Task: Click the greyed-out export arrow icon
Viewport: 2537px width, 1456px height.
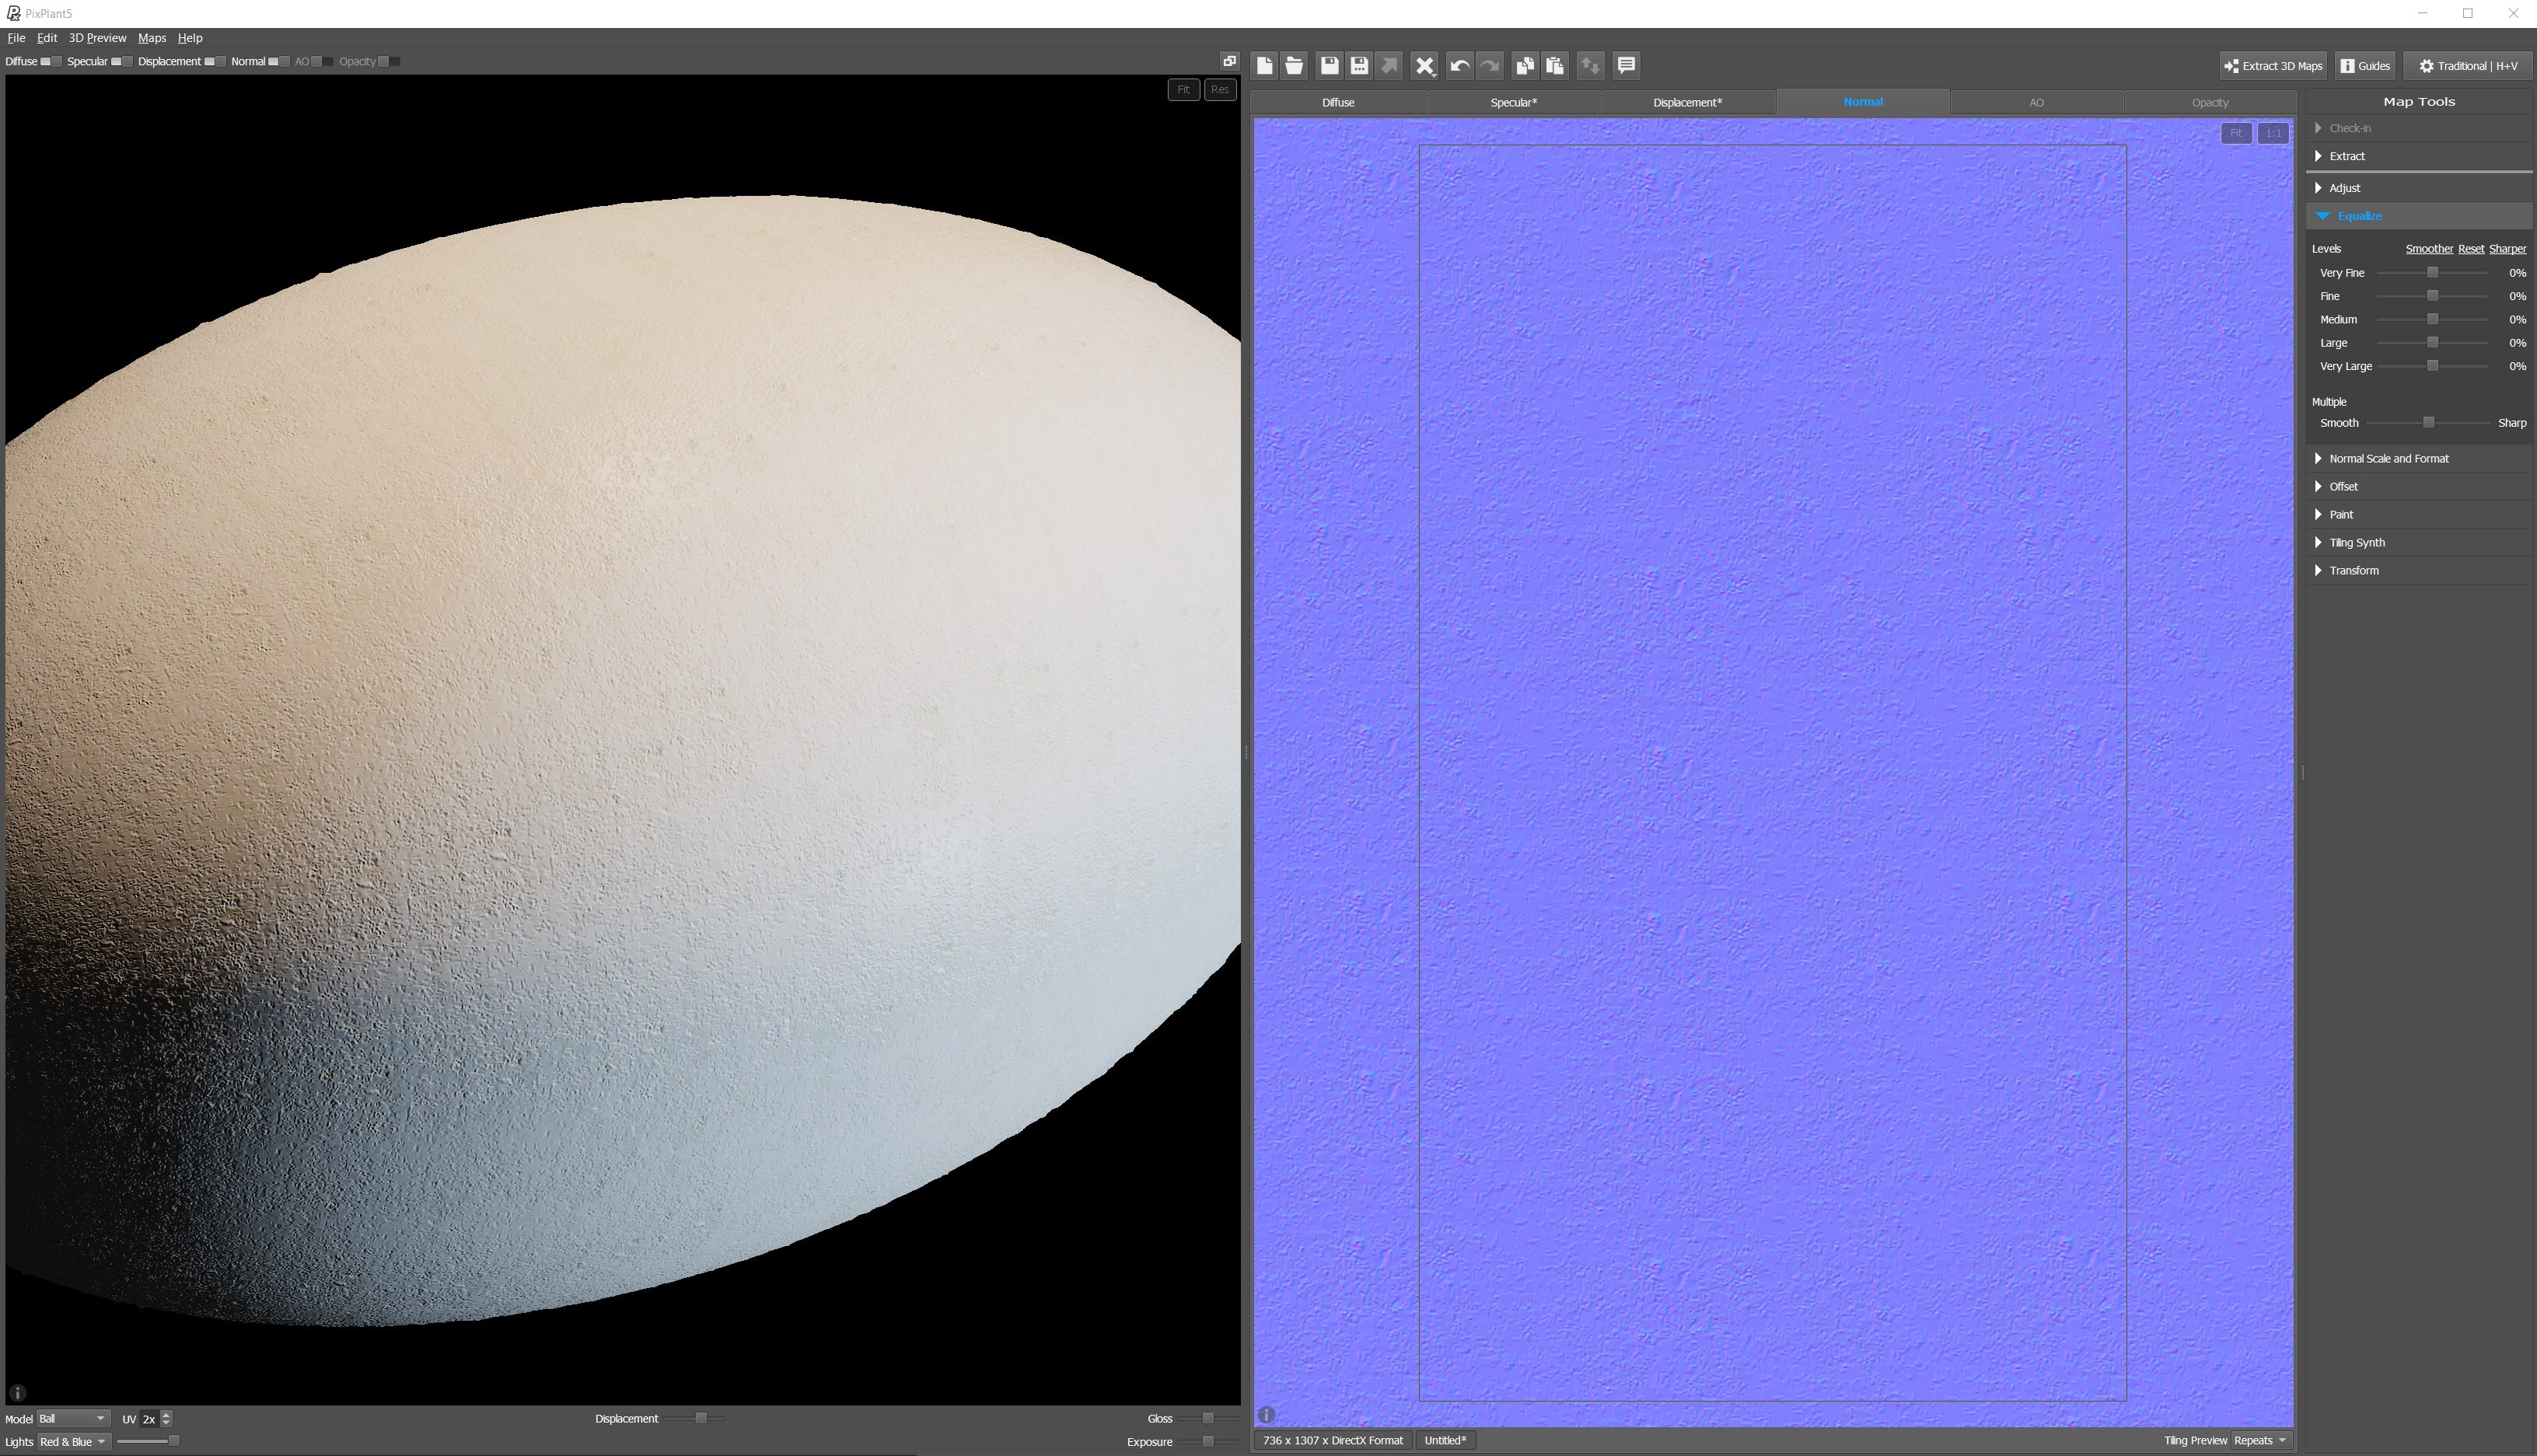Action: pos(1389,66)
